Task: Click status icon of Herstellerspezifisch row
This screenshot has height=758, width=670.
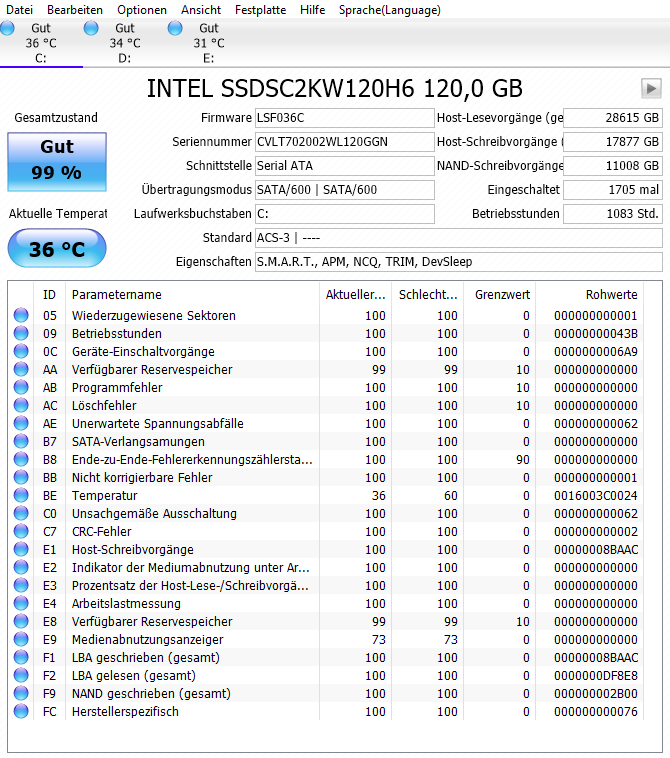Action: click(x=21, y=711)
